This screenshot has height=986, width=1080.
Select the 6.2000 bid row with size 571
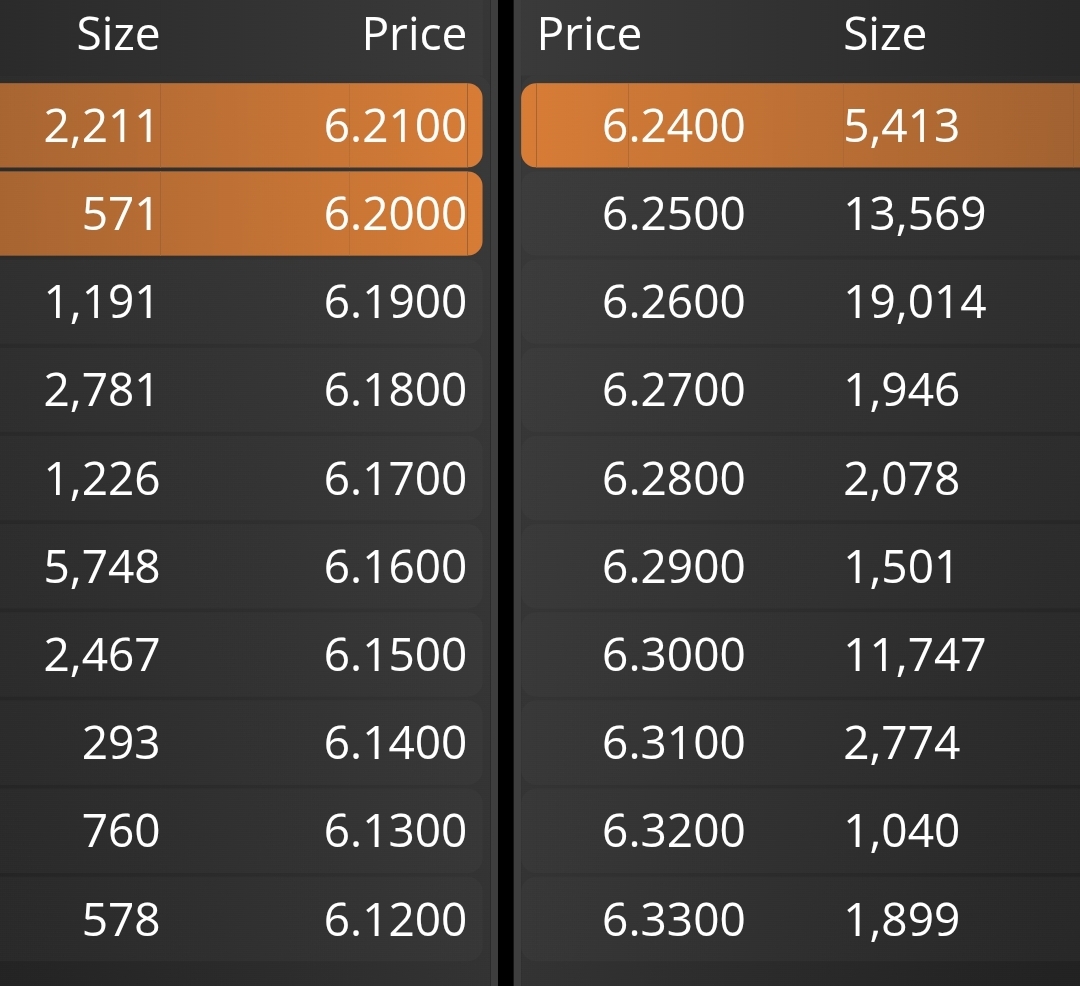[240, 213]
